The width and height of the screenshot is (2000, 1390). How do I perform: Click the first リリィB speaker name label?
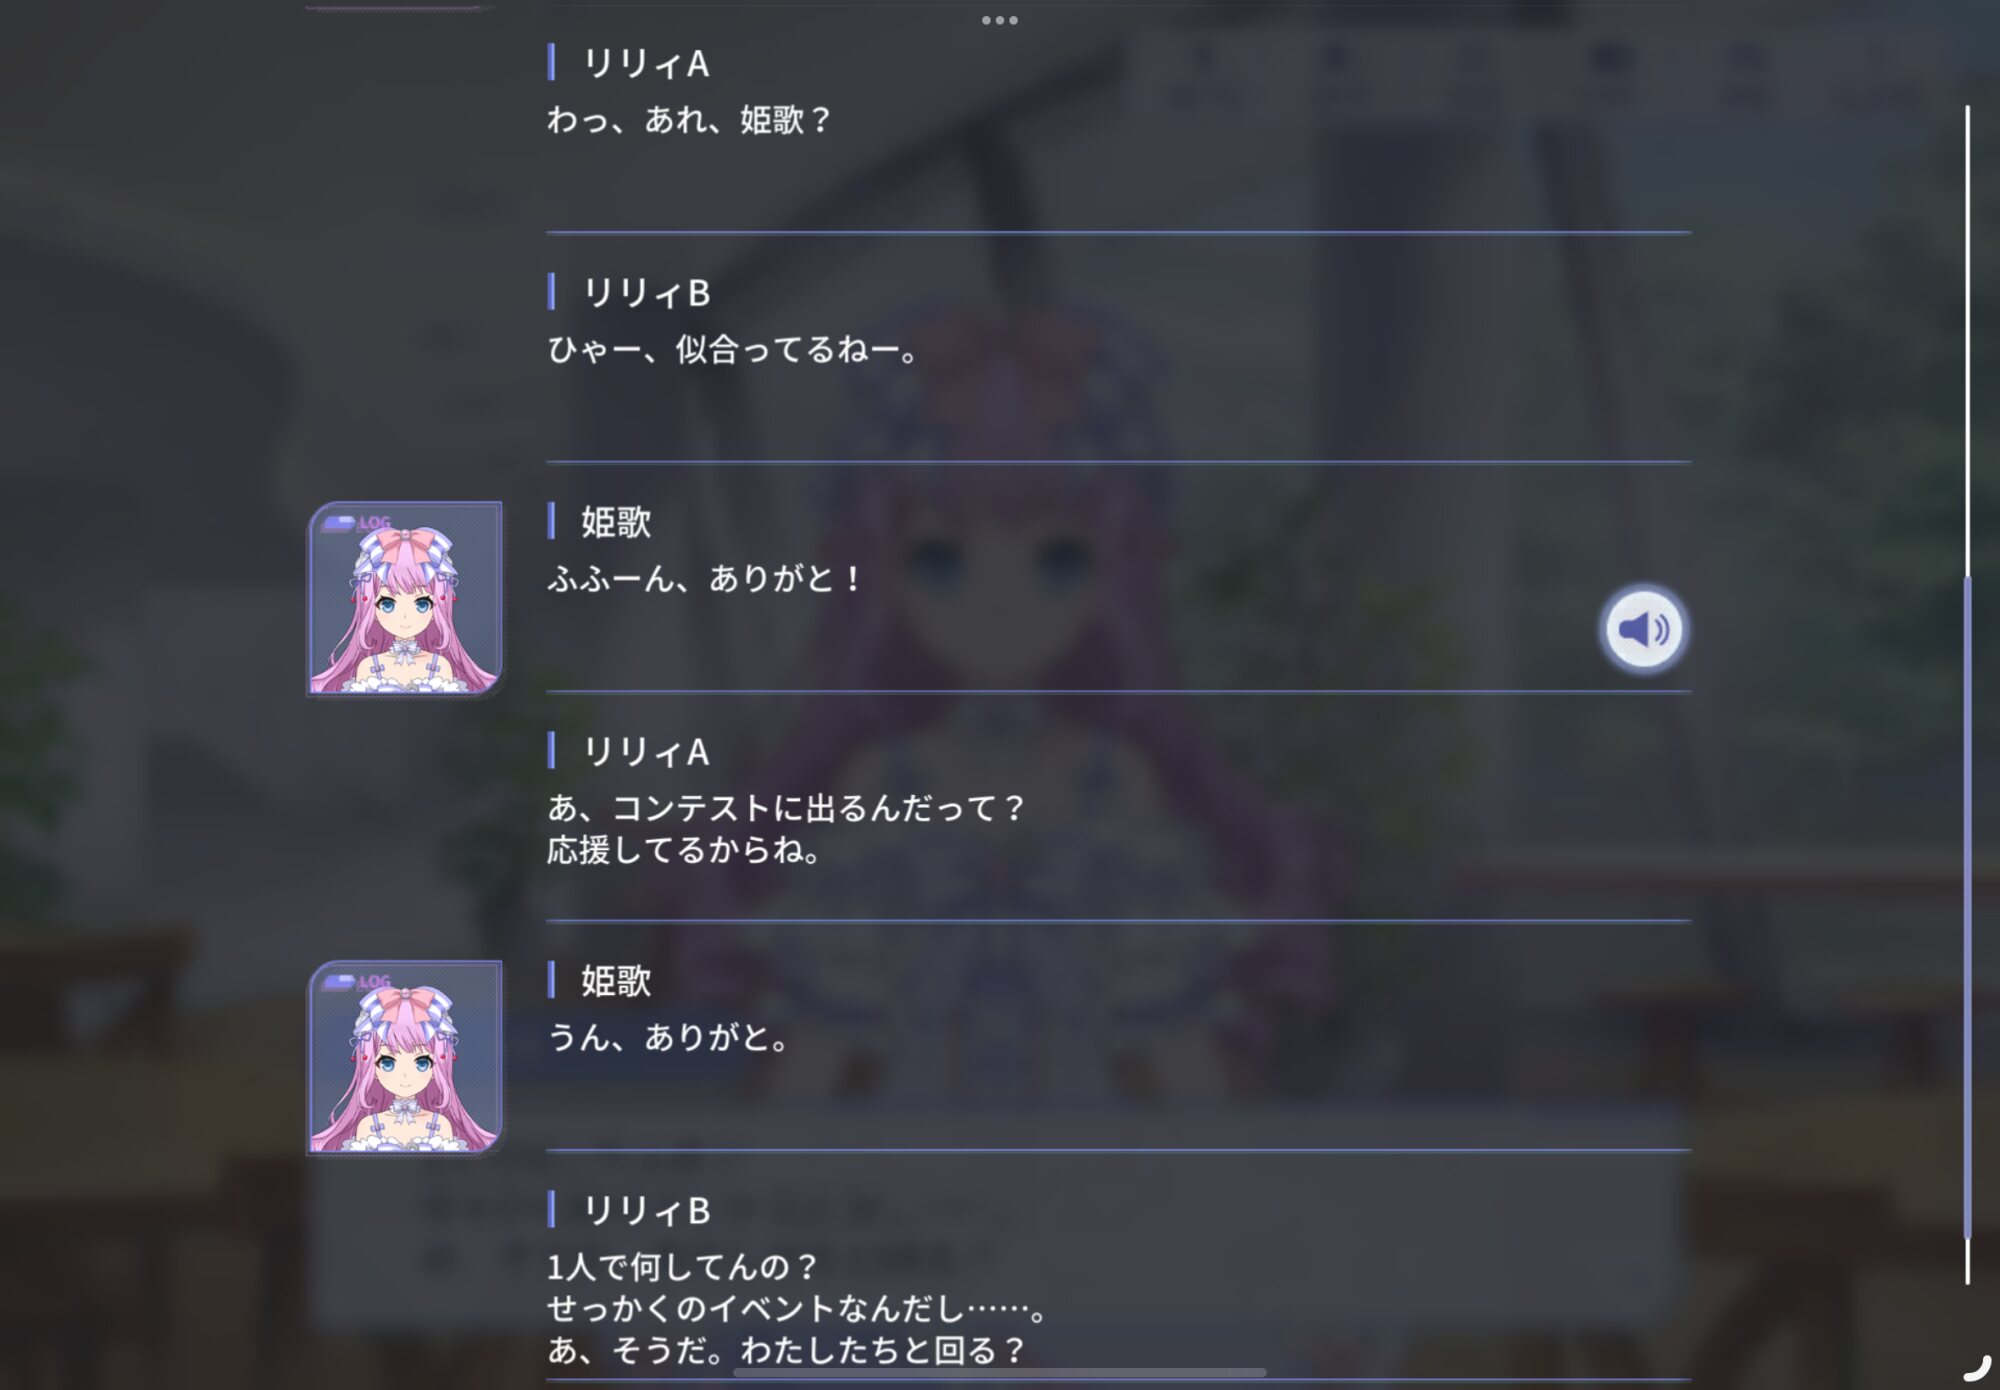(x=646, y=293)
